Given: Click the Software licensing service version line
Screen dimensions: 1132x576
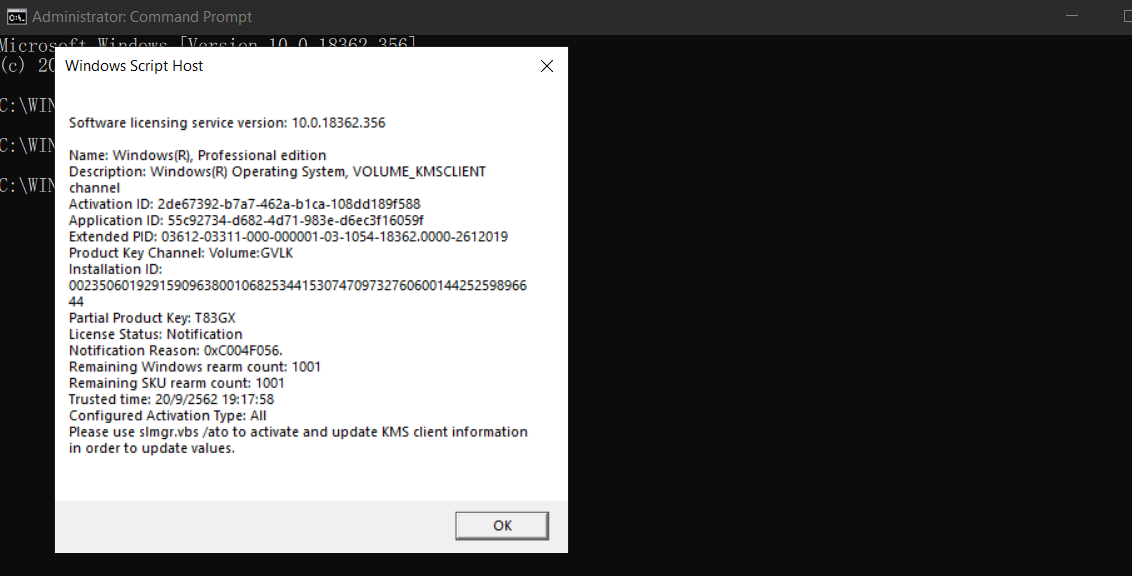Looking at the screenshot, I should point(227,123).
